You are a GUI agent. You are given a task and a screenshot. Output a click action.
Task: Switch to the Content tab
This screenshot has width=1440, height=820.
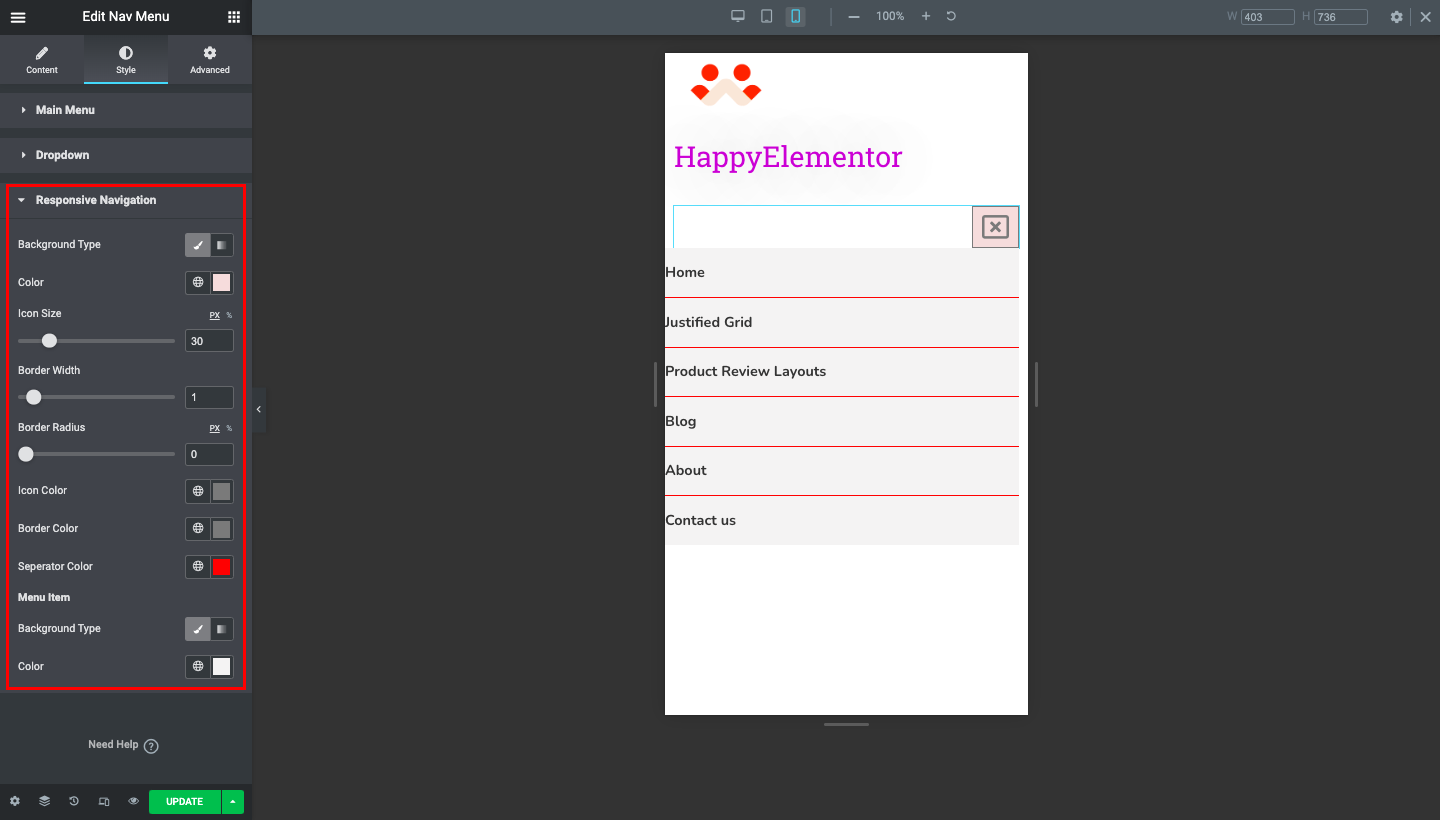pyautogui.click(x=41, y=59)
